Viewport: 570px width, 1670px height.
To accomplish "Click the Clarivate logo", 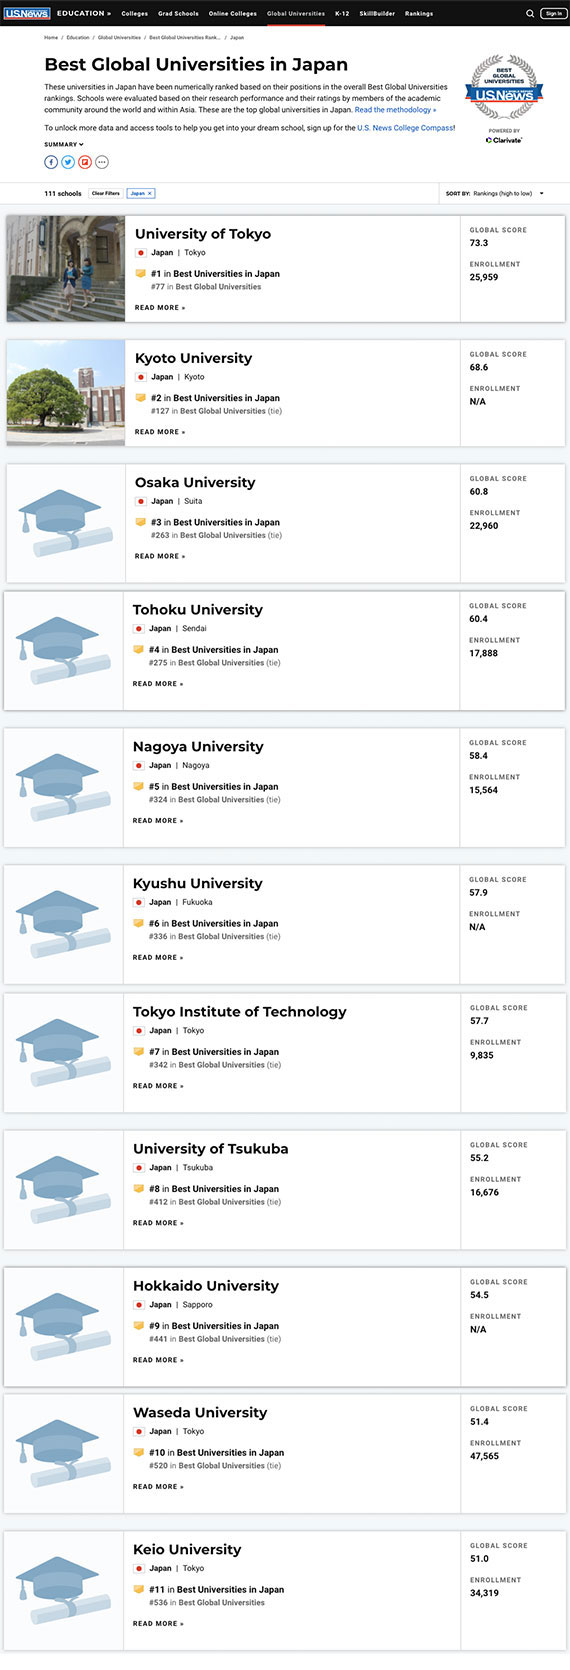I will point(504,140).
